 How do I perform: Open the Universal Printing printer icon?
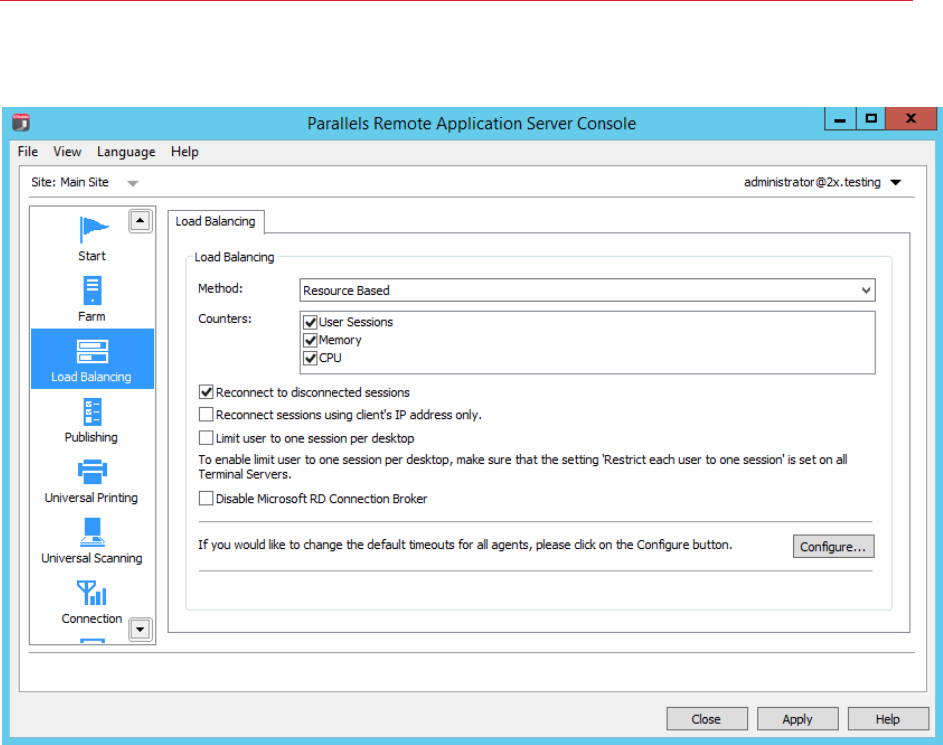click(92, 472)
